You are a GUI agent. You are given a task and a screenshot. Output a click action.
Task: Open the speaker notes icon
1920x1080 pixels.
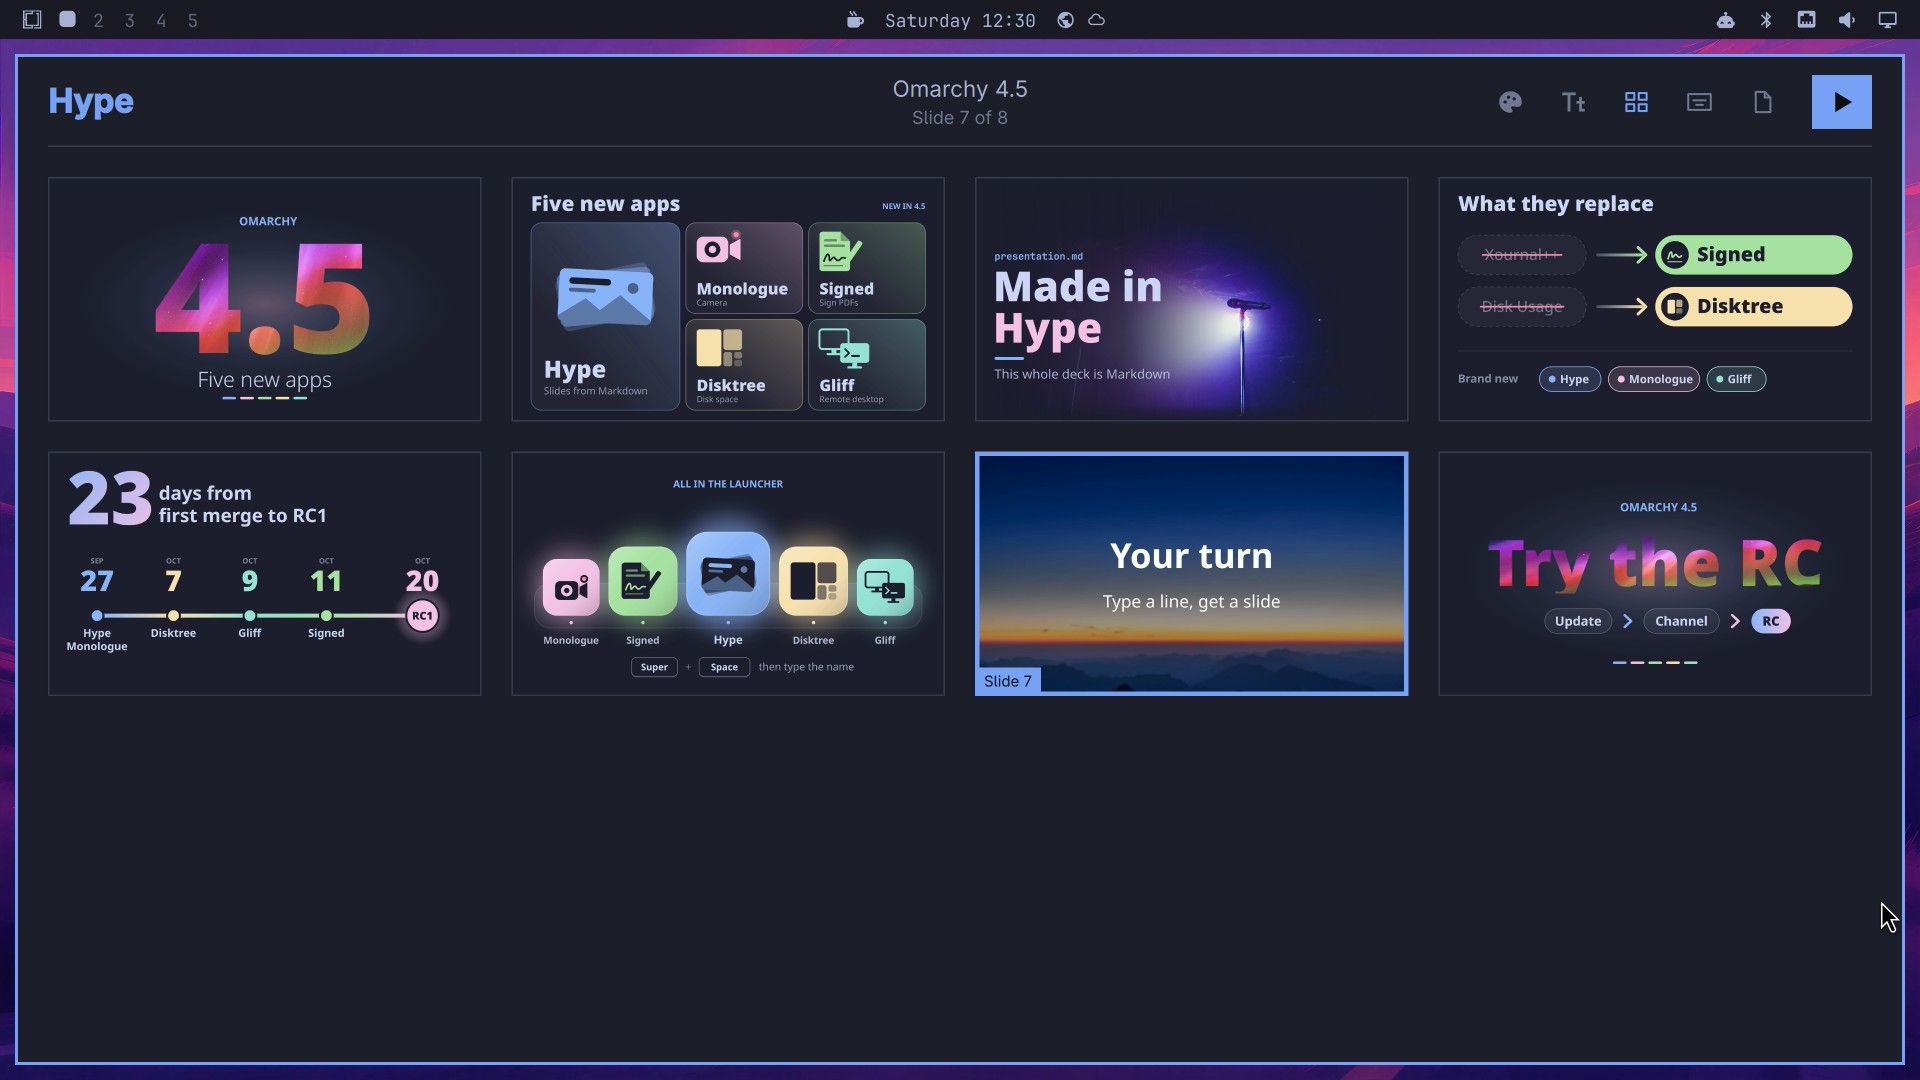pos(1699,102)
